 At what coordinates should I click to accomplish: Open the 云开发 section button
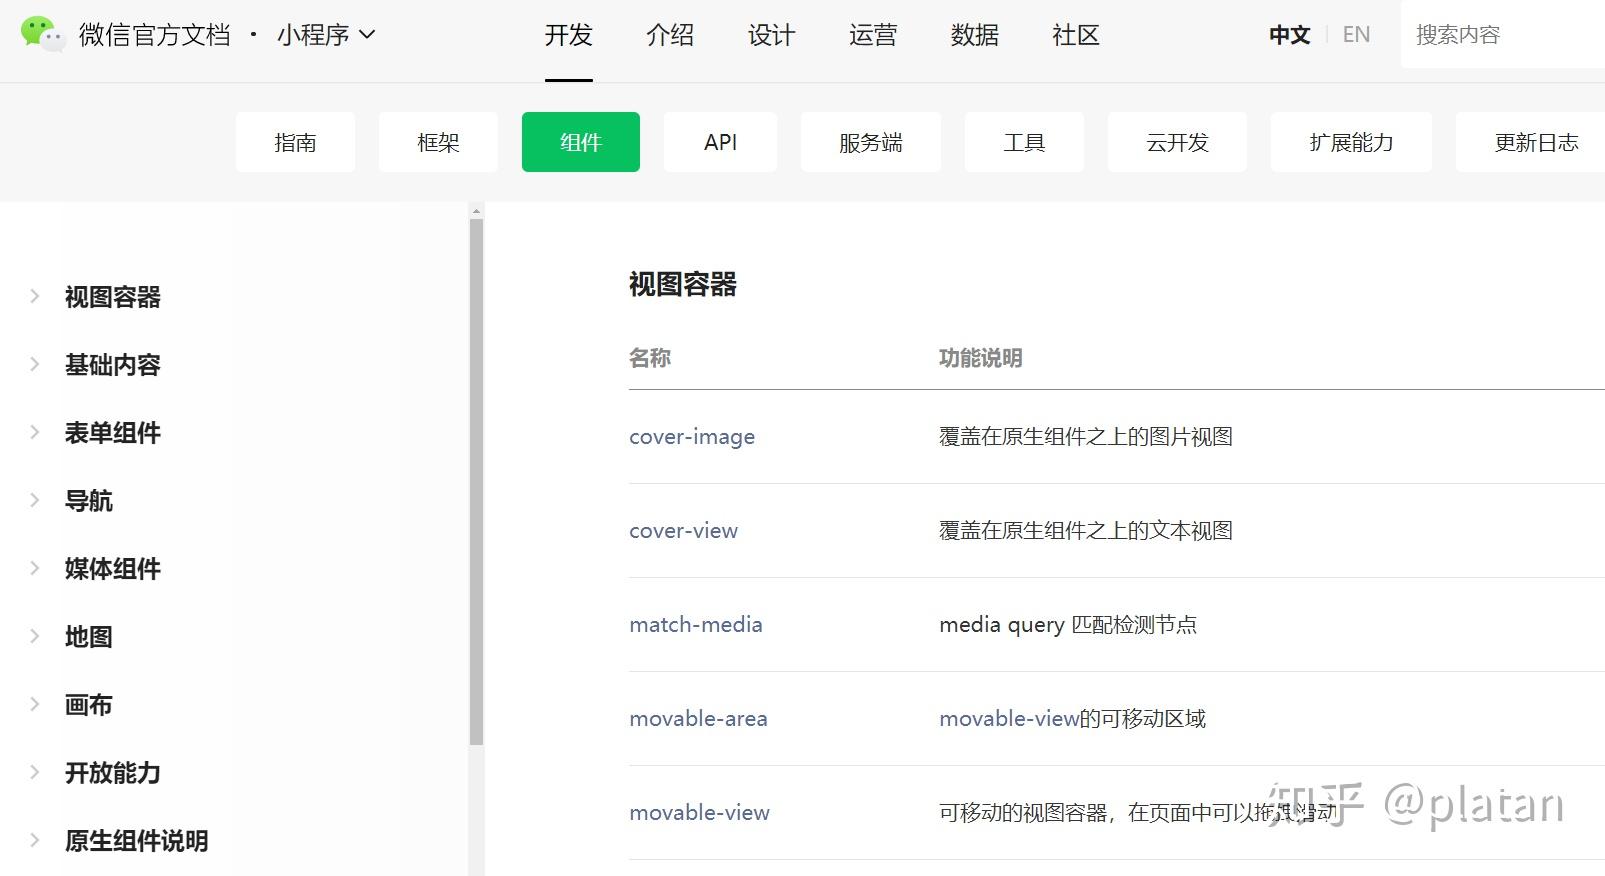click(1177, 142)
